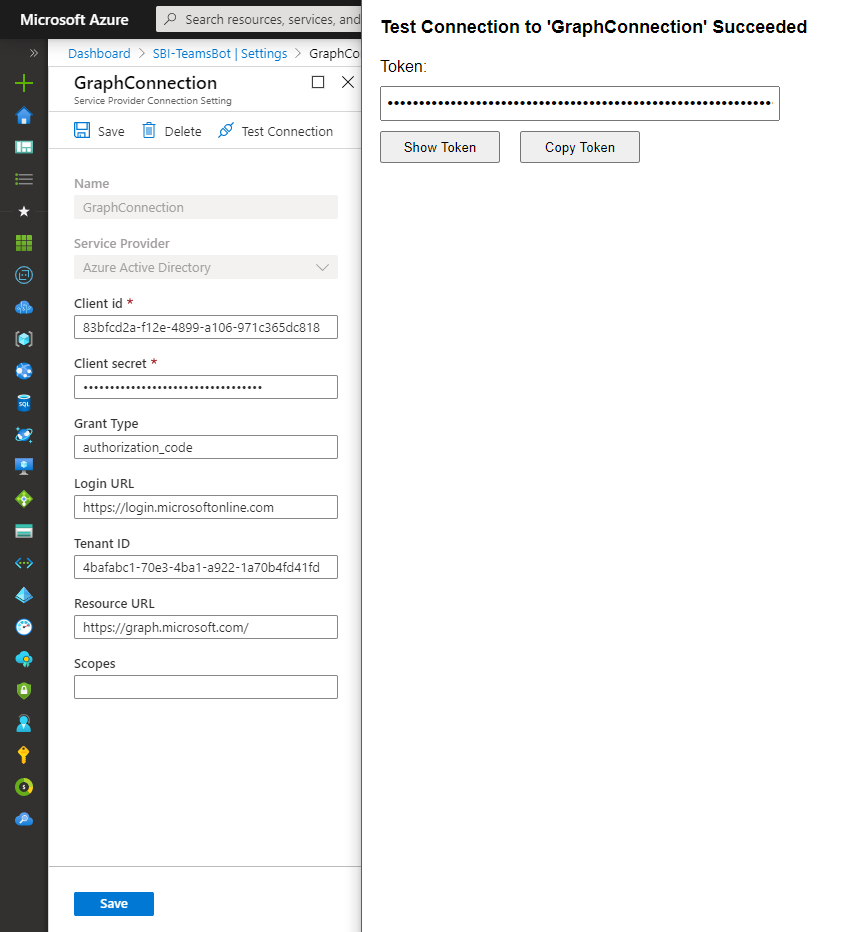Click the Favorites star icon
Screen dimensions: 845x932
[x=24, y=211]
